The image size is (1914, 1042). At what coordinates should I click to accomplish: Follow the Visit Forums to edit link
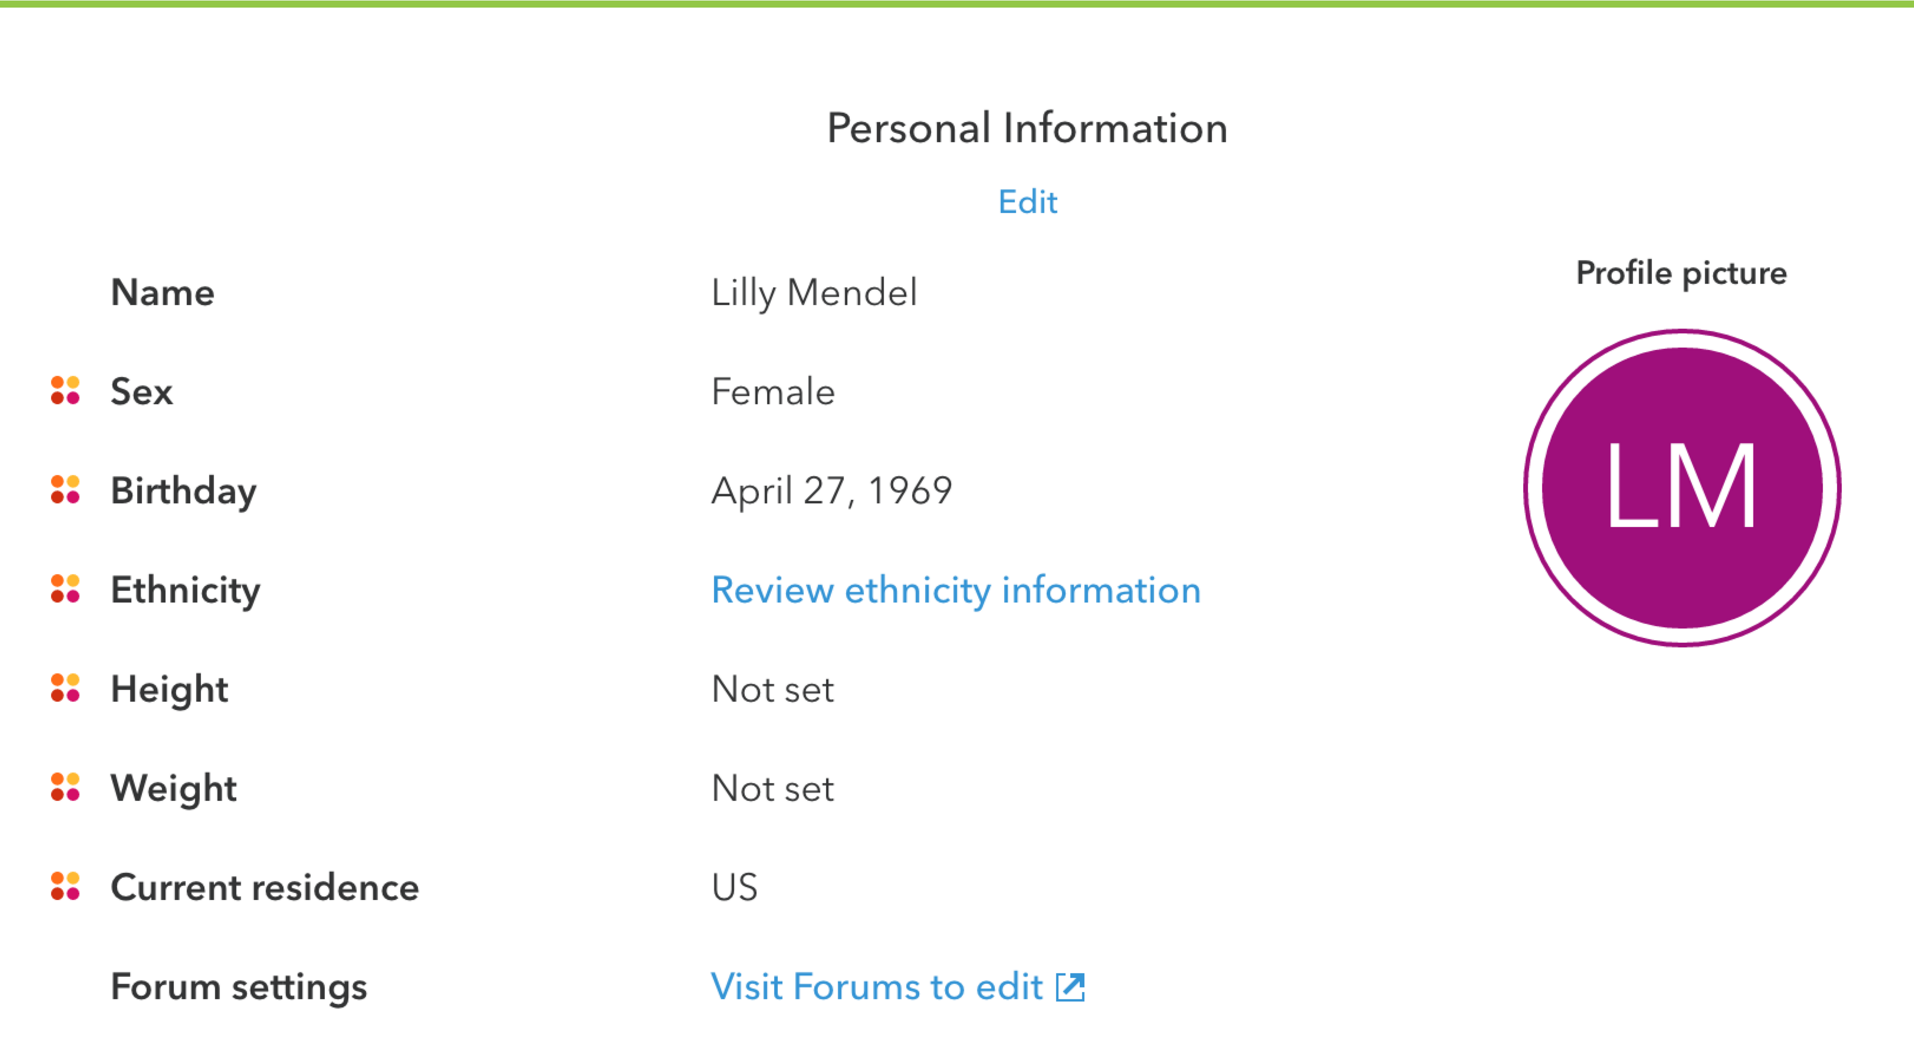pos(877,987)
